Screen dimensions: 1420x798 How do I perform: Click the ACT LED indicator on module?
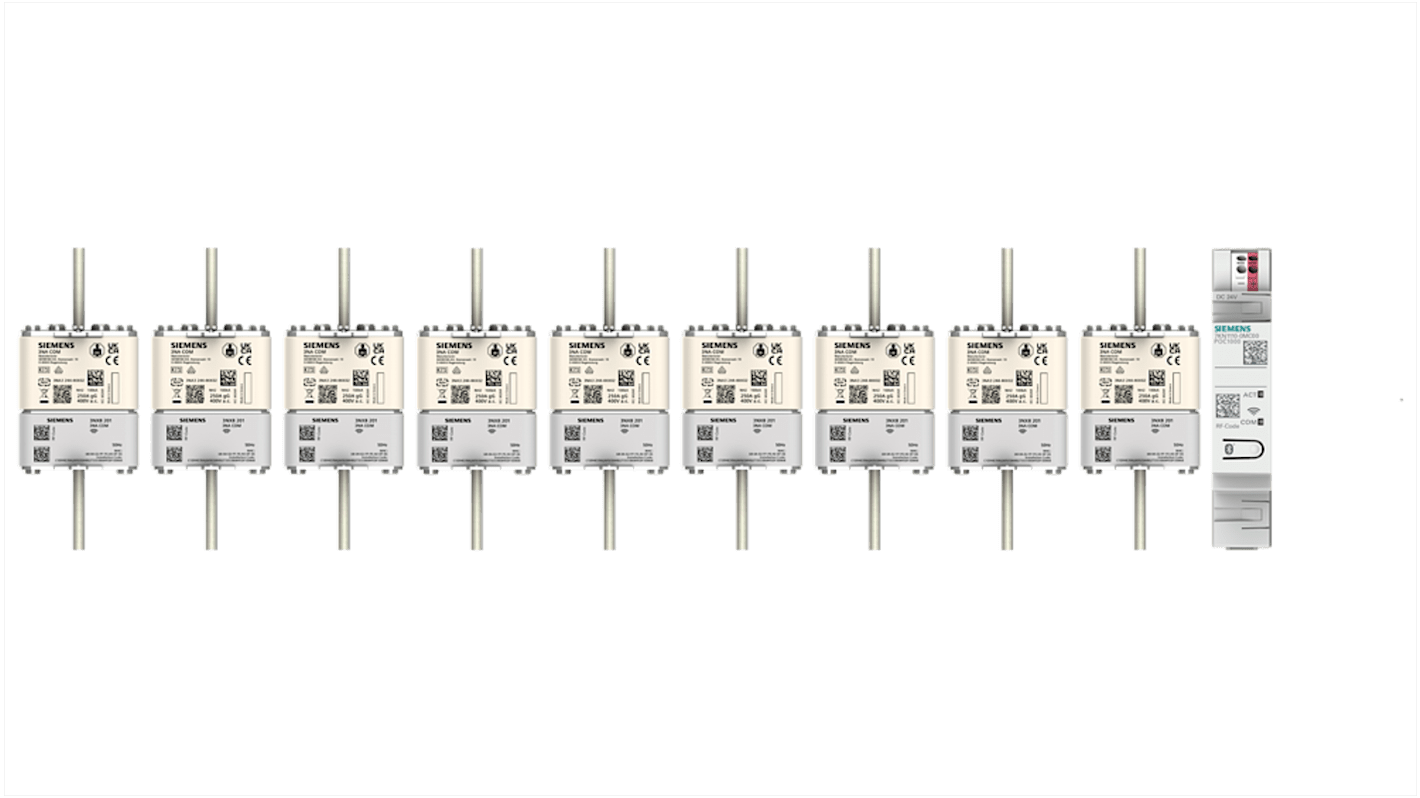(1260, 395)
